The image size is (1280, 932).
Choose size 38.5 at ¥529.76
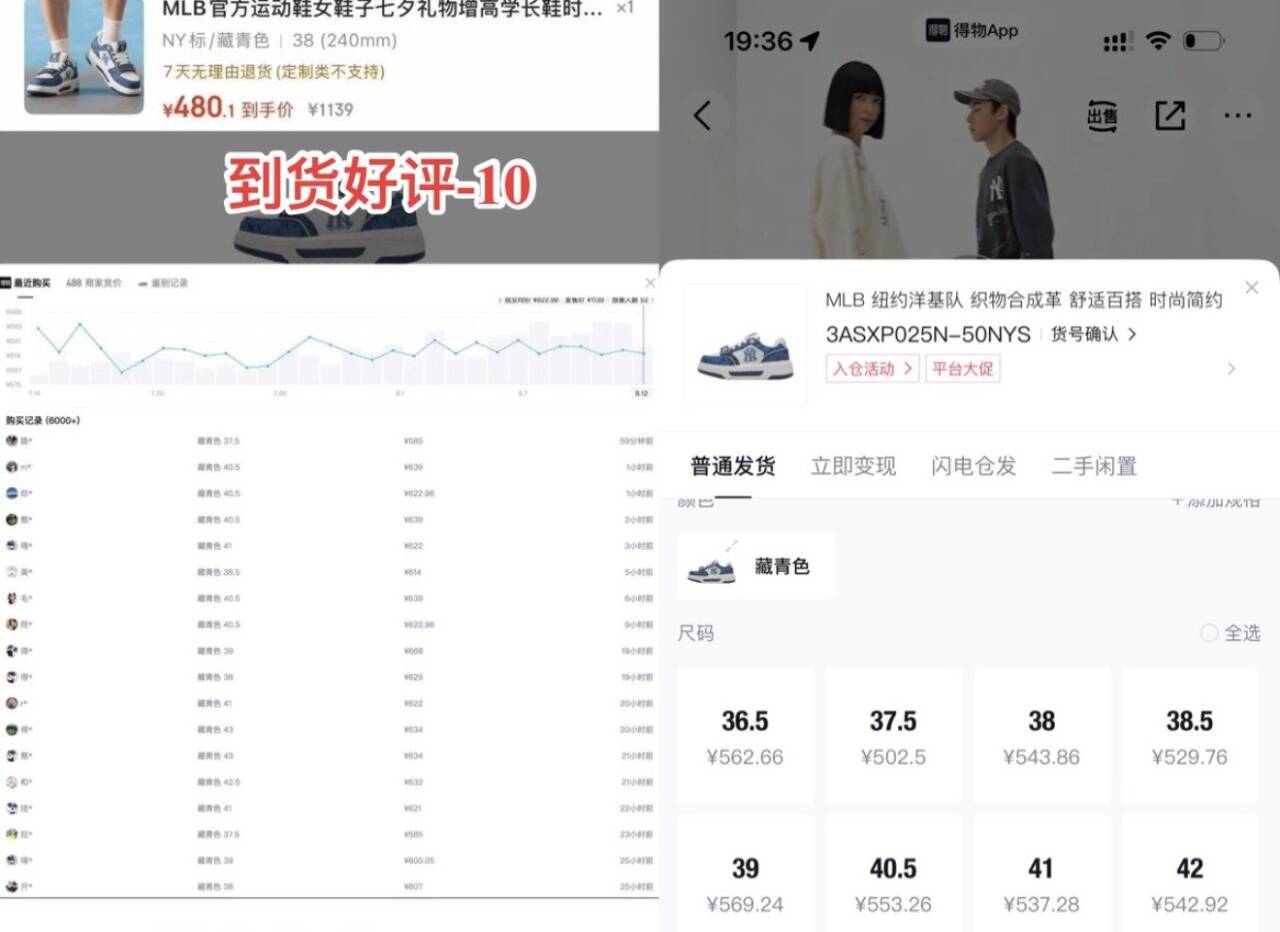pos(1190,736)
